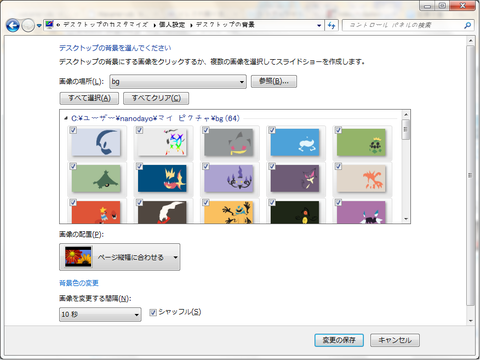The width and height of the screenshot is (480, 360).
Task: Click the 参照(B)... browse button
Action: point(274,81)
